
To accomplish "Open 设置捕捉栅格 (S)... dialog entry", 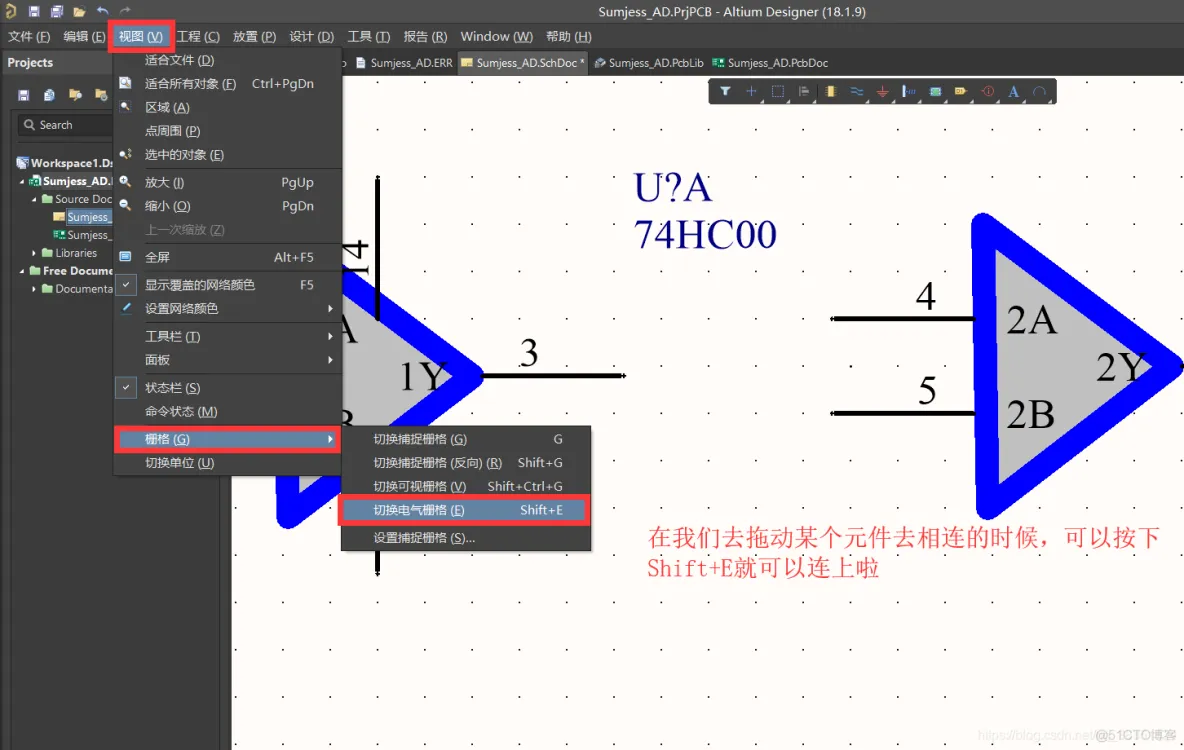I will 466,538.
